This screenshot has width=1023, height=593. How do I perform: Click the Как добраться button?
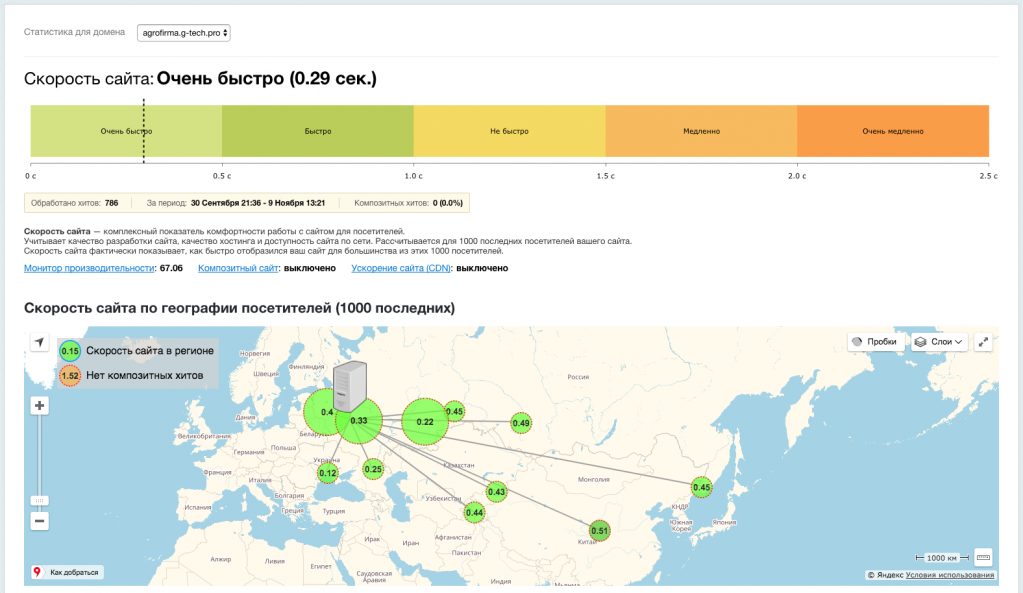point(67,573)
